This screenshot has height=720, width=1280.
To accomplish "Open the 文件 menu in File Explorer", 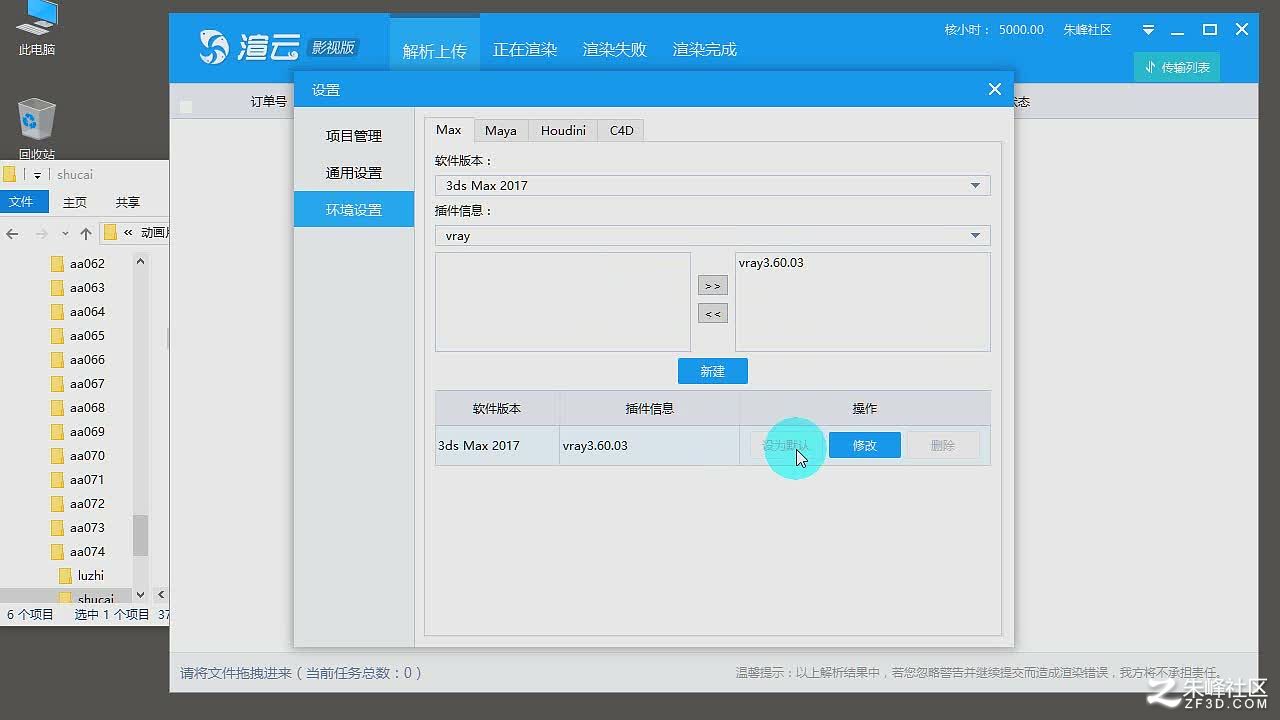I will 21,202.
